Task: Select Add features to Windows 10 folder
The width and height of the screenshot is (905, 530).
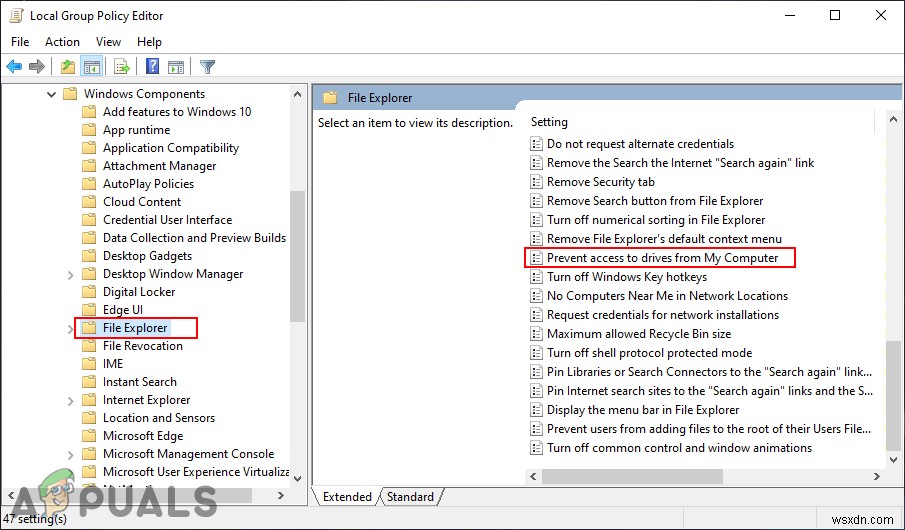Action: point(177,112)
